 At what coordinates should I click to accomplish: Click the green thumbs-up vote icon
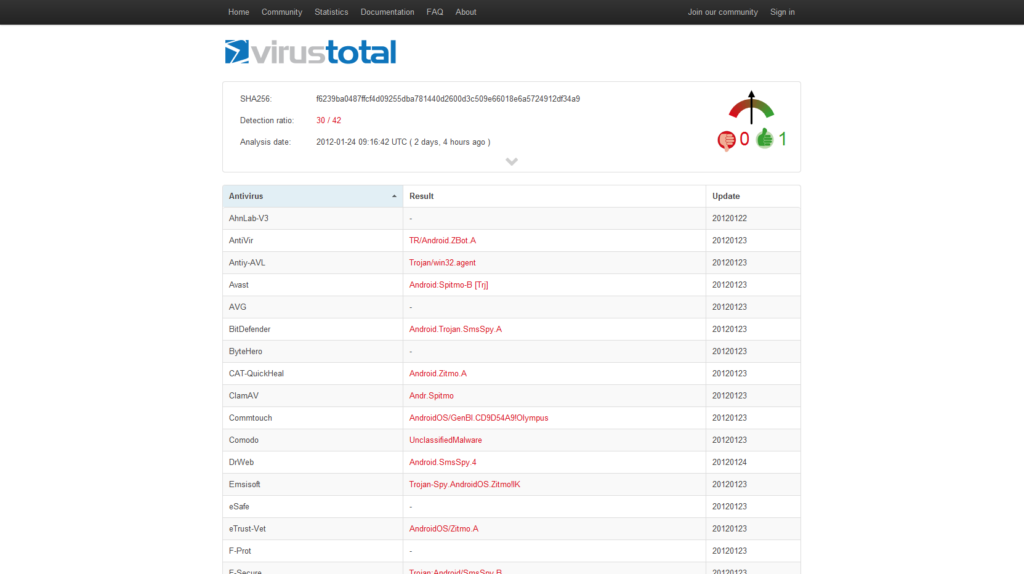(765, 139)
